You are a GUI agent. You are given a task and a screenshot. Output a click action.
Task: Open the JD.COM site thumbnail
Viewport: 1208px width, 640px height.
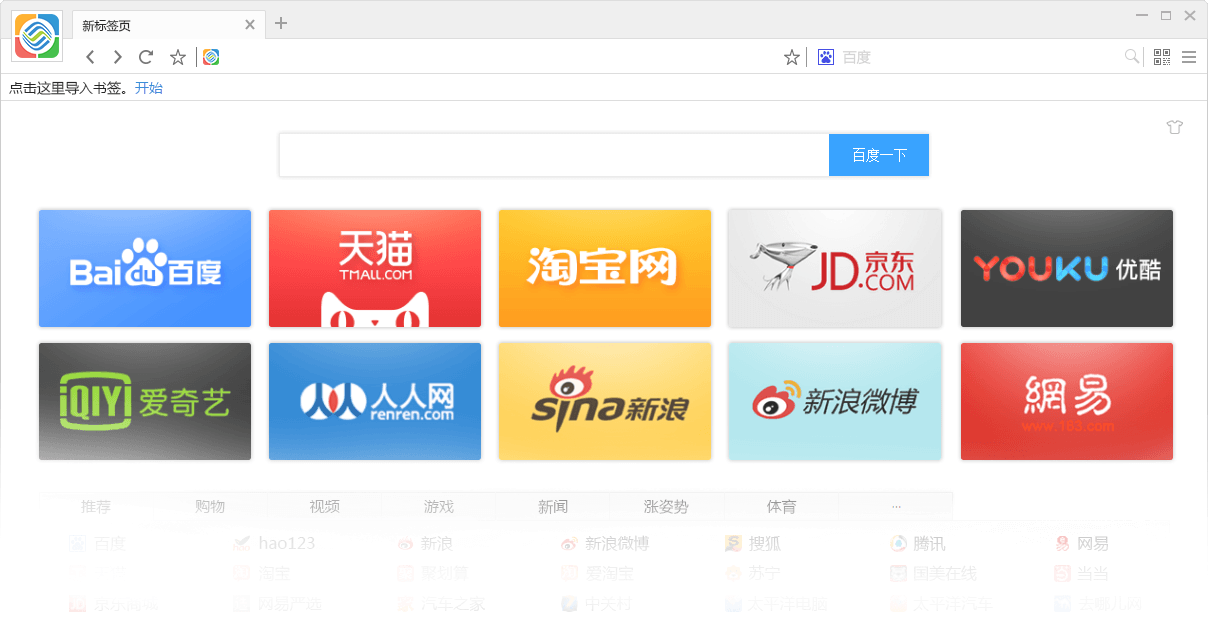(835, 268)
